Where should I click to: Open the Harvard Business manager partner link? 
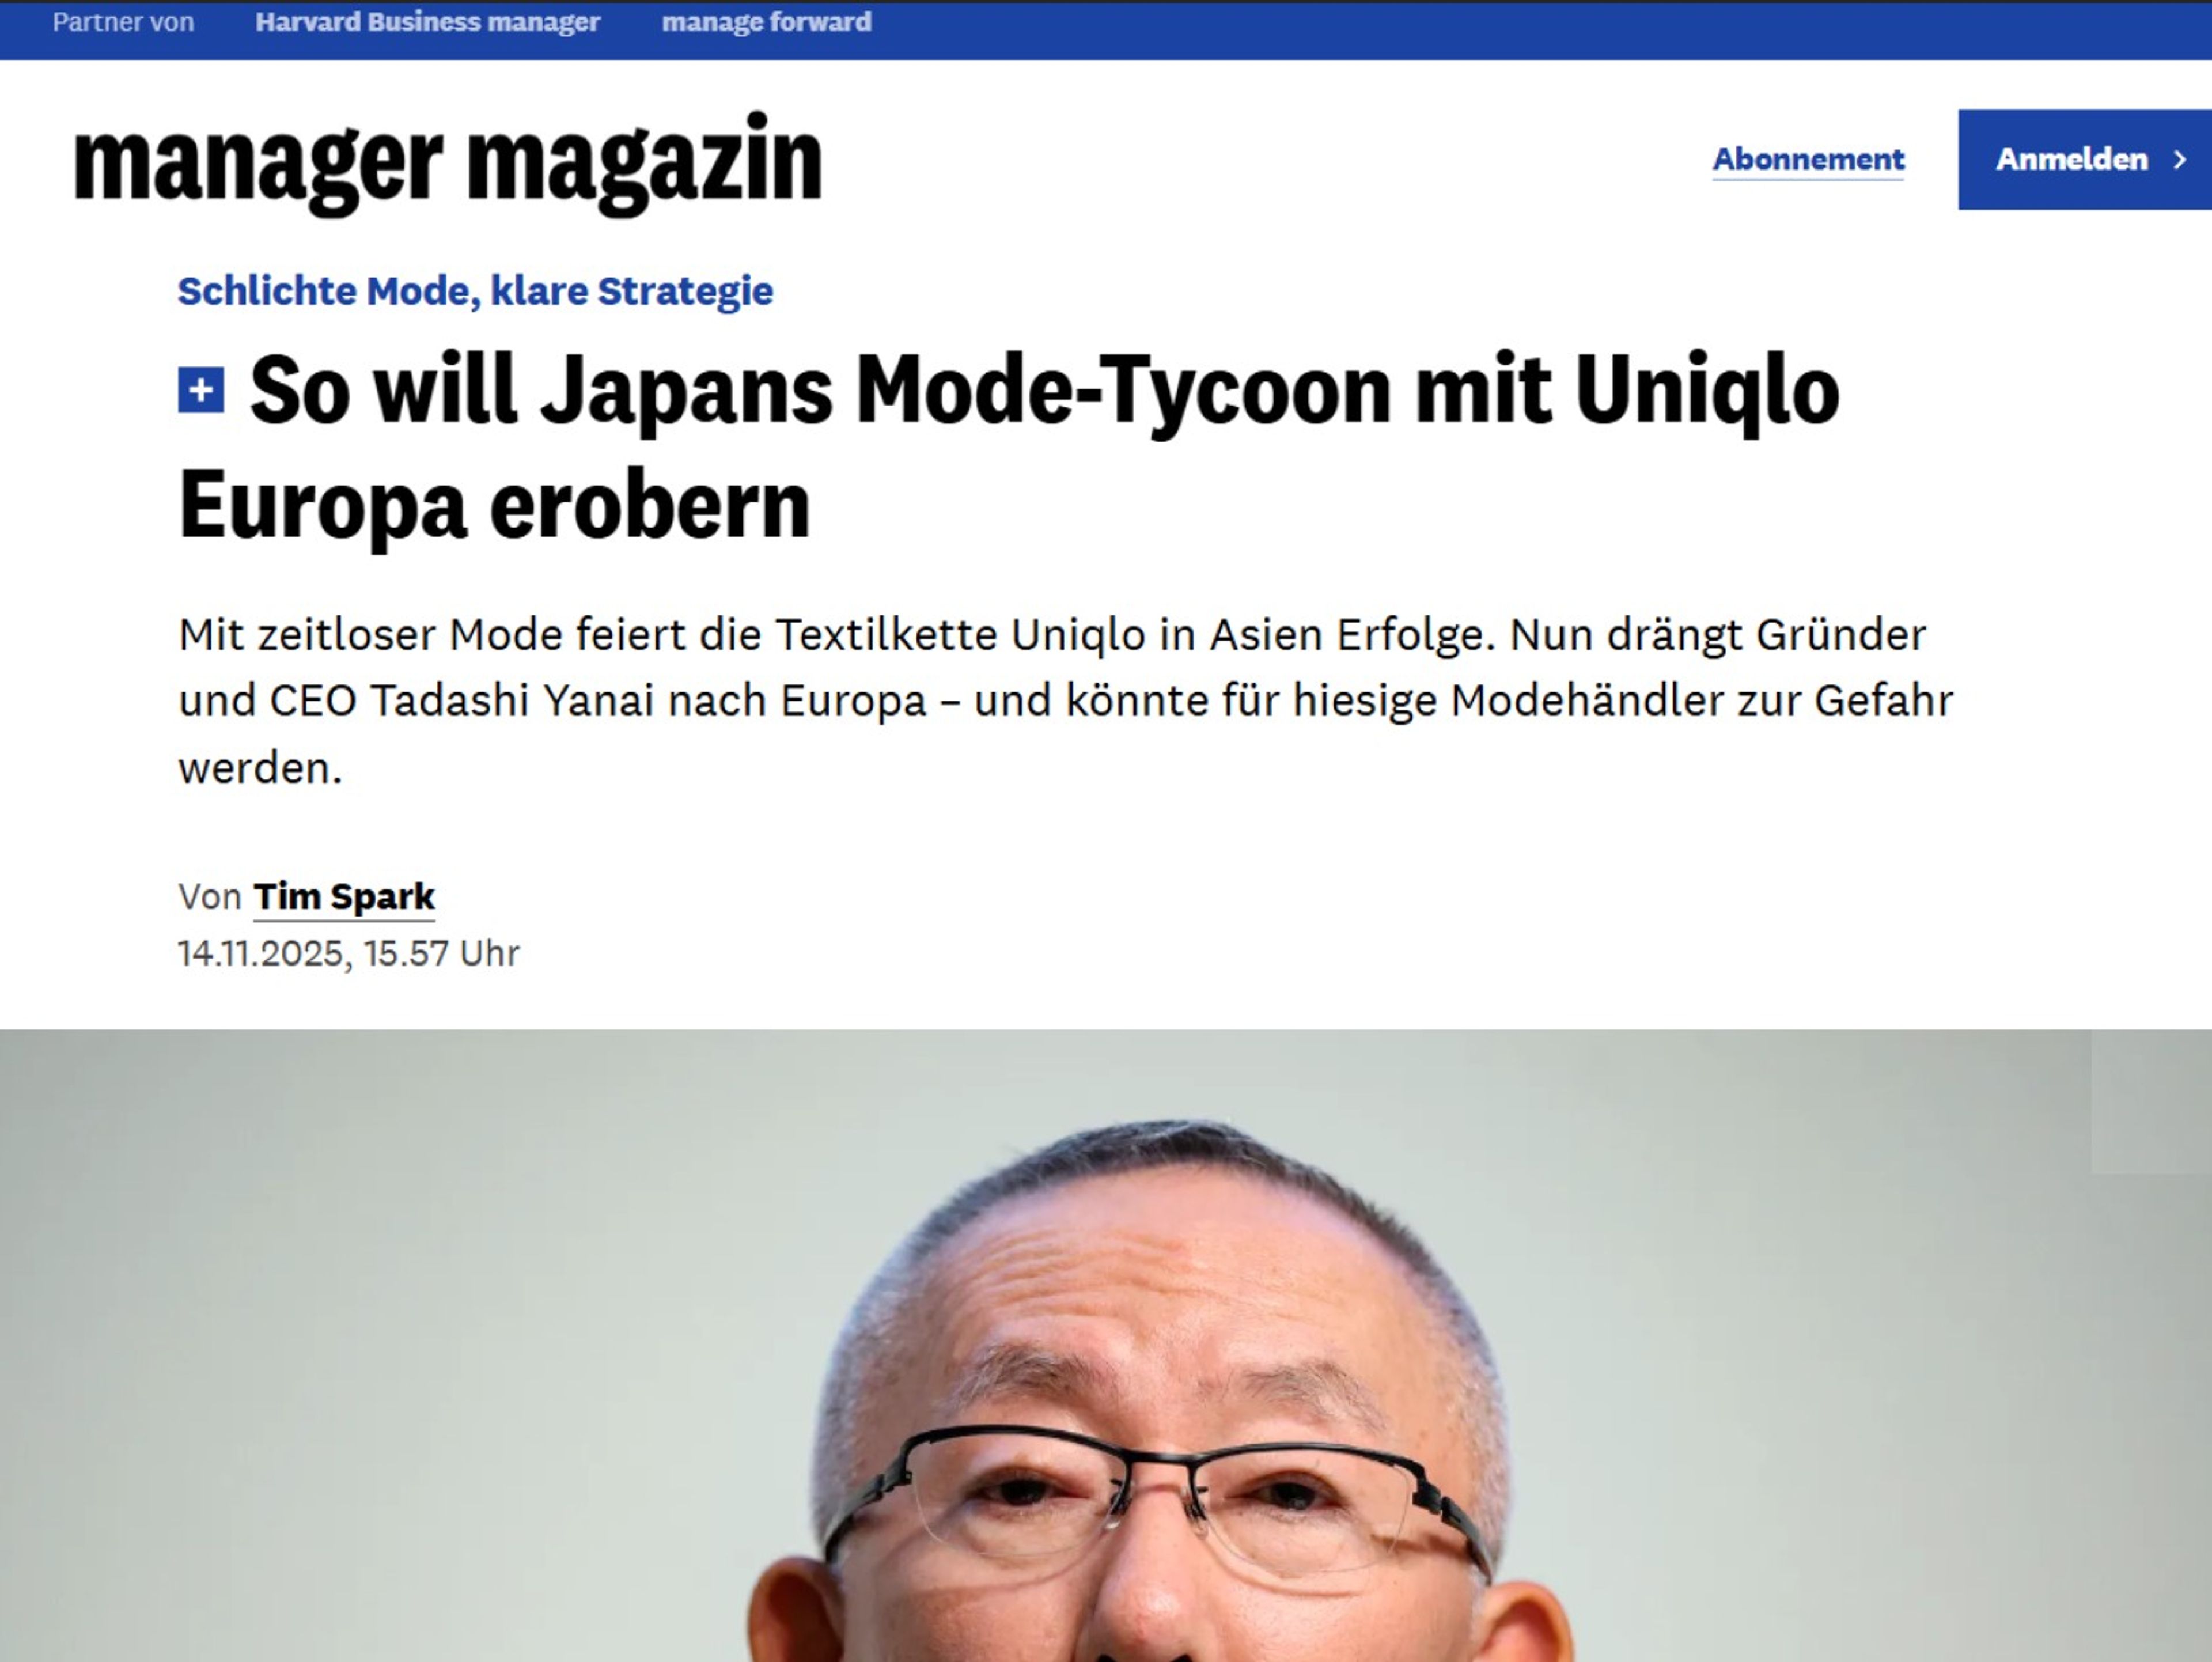pos(427,22)
